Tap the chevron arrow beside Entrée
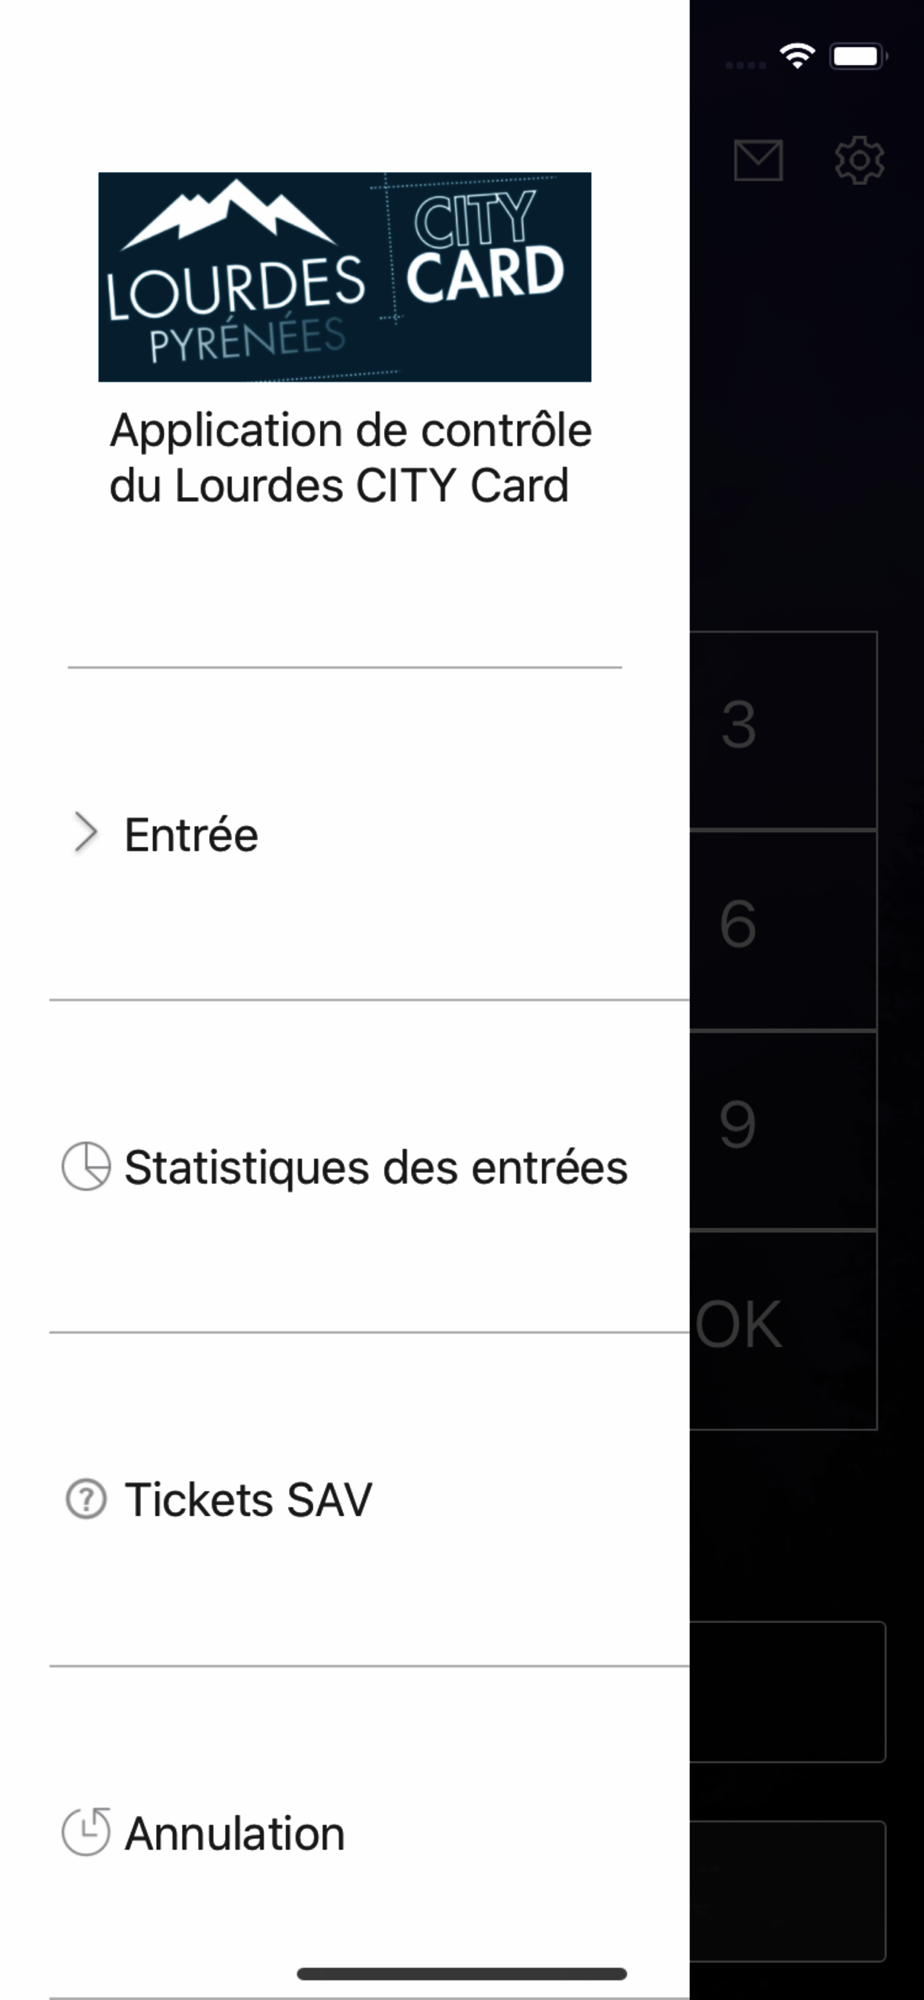Image resolution: width=924 pixels, height=2000 pixels. tap(86, 833)
